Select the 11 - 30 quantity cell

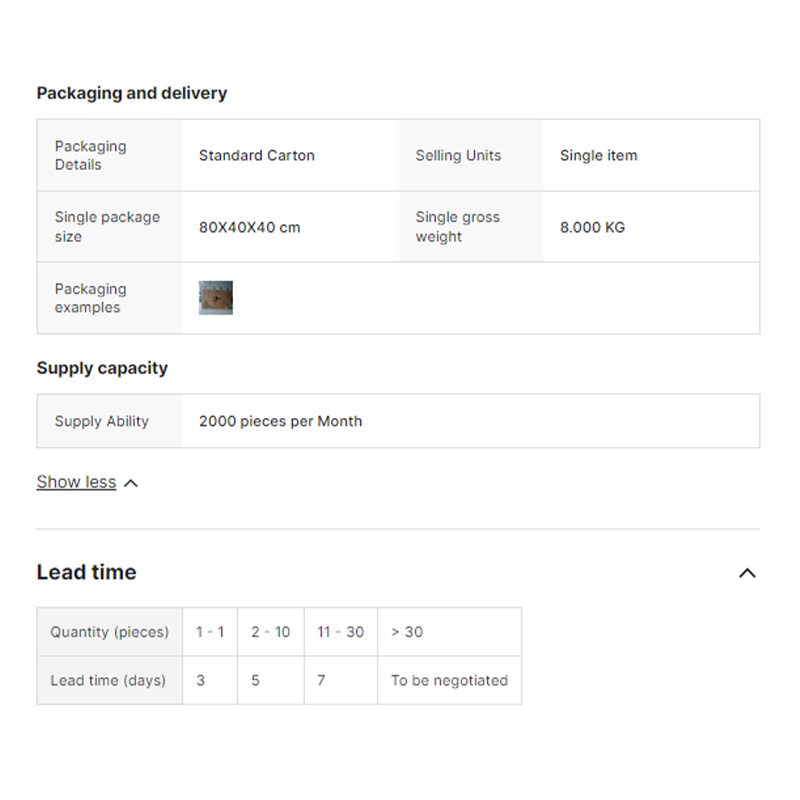pyautogui.click(x=341, y=632)
